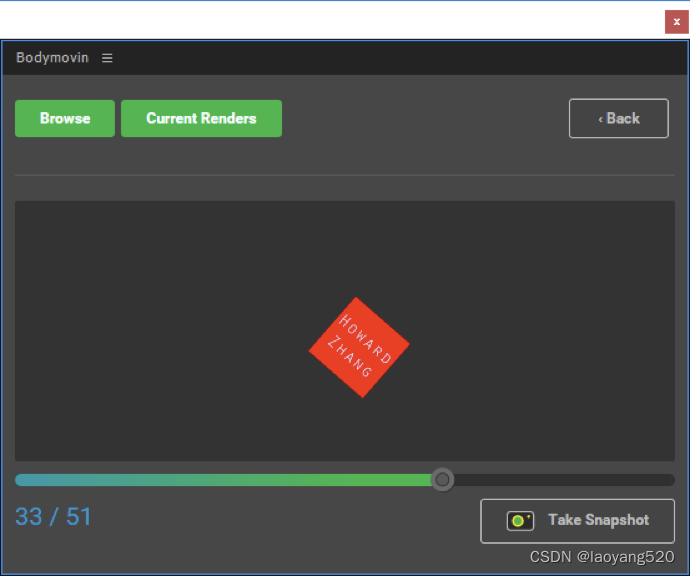This screenshot has width=690, height=576.
Task: Click the red Howard Zhang animation preview
Action: [x=359, y=348]
